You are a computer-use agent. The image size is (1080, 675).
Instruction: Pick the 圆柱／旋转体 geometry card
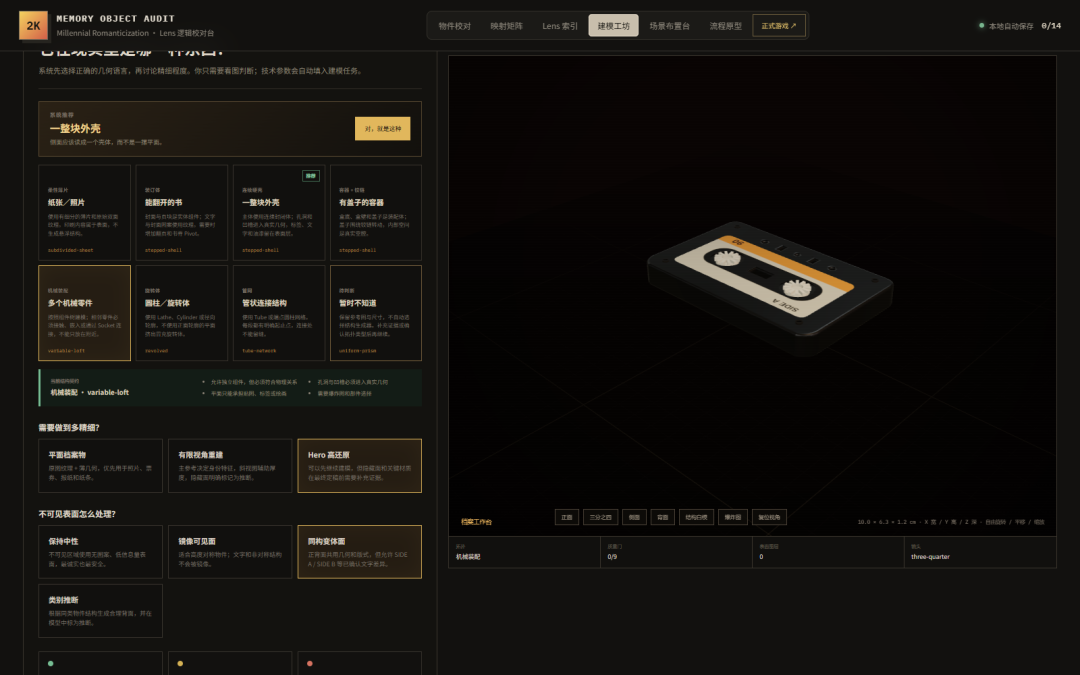pos(182,313)
